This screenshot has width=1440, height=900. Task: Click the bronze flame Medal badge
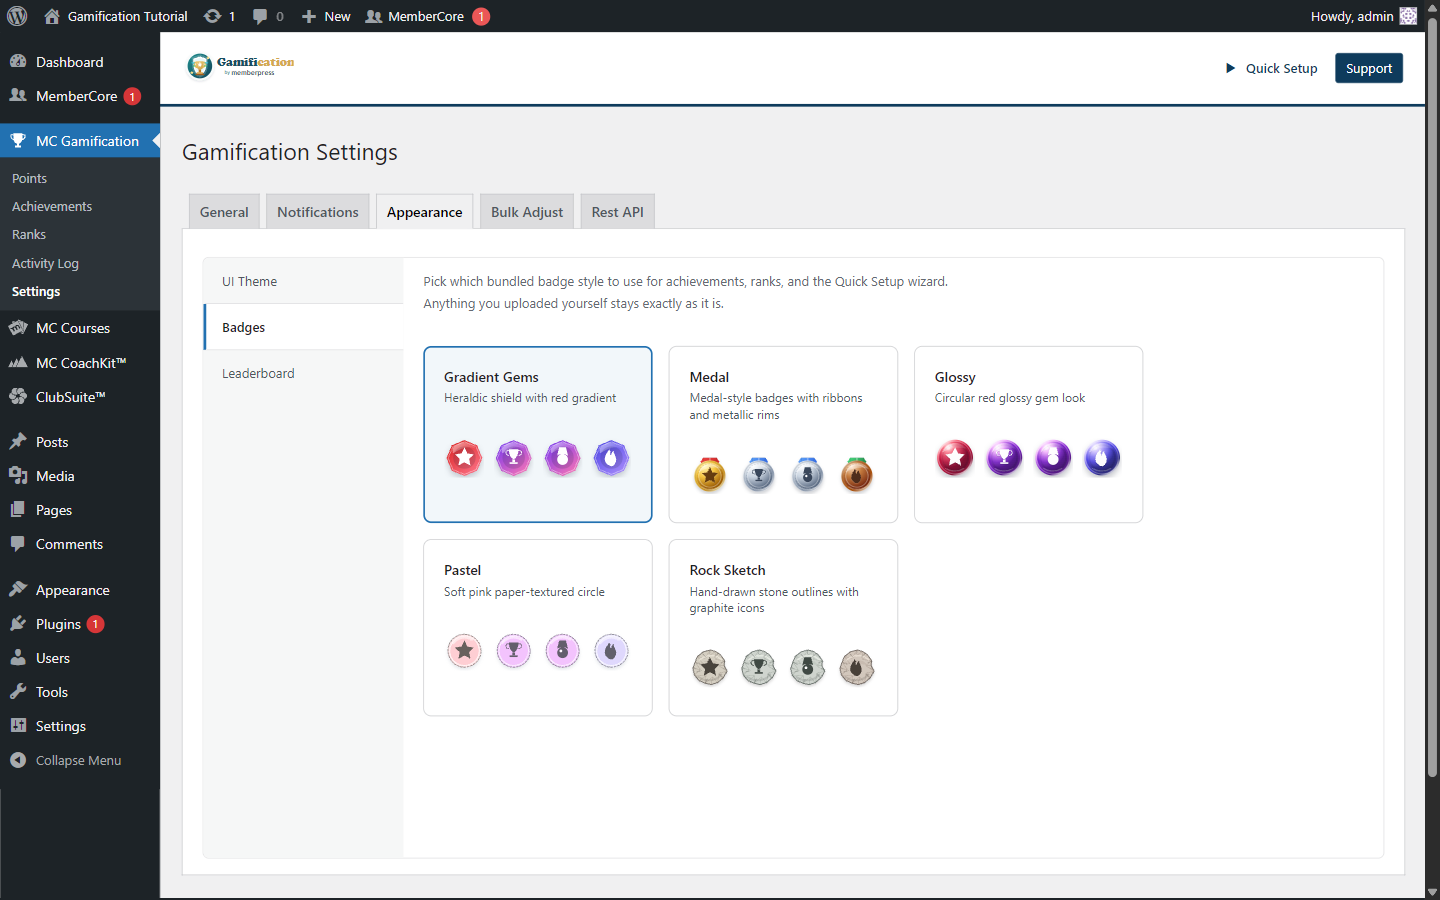pos(856,474)
